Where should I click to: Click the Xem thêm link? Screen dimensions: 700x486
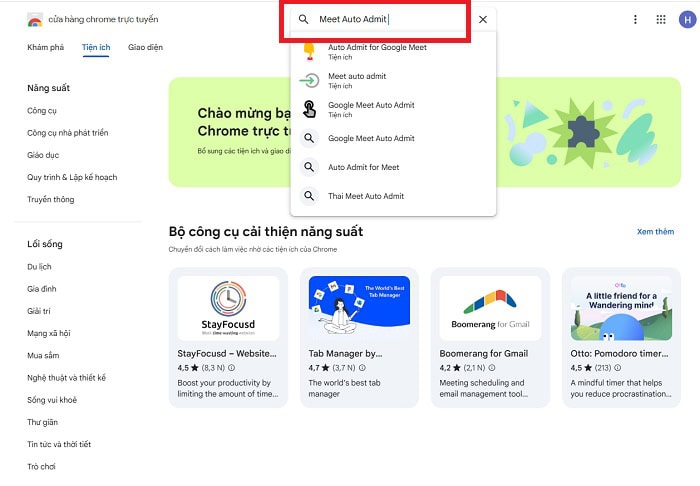tap(655, 232)
